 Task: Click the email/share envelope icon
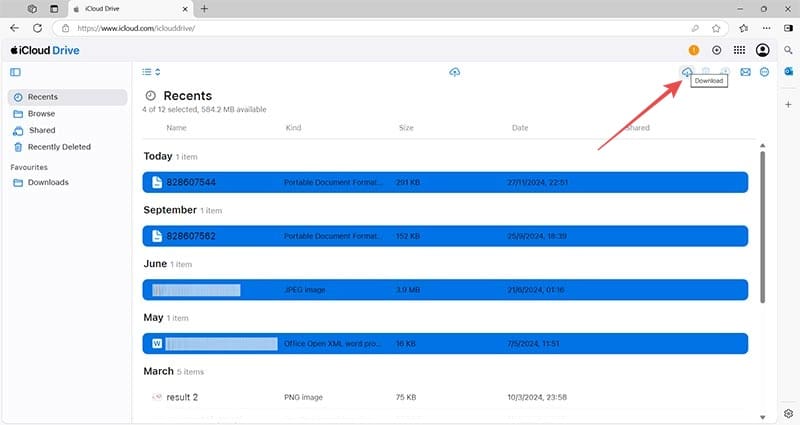click(x=745, y=72)
